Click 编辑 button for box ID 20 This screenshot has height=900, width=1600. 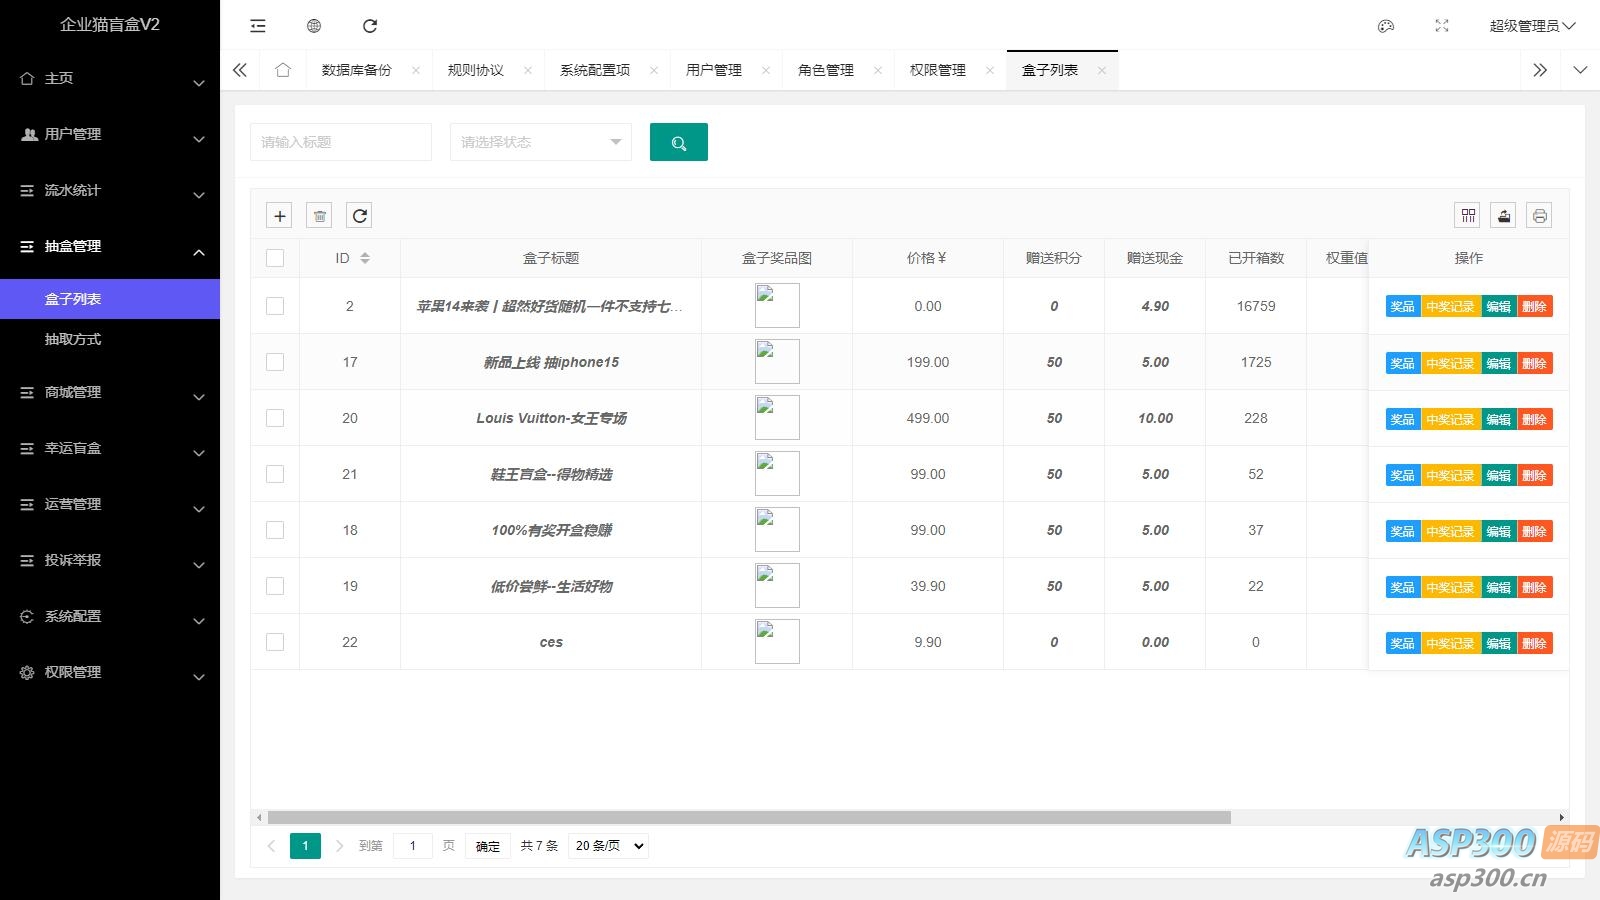(x=1498, y=419)
